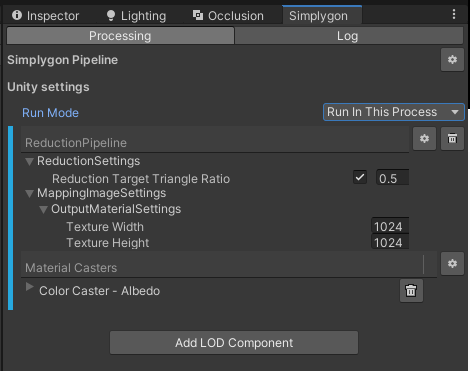
Task: Delete the ReductionPipeline with trash icon
Action: [452, 139]
